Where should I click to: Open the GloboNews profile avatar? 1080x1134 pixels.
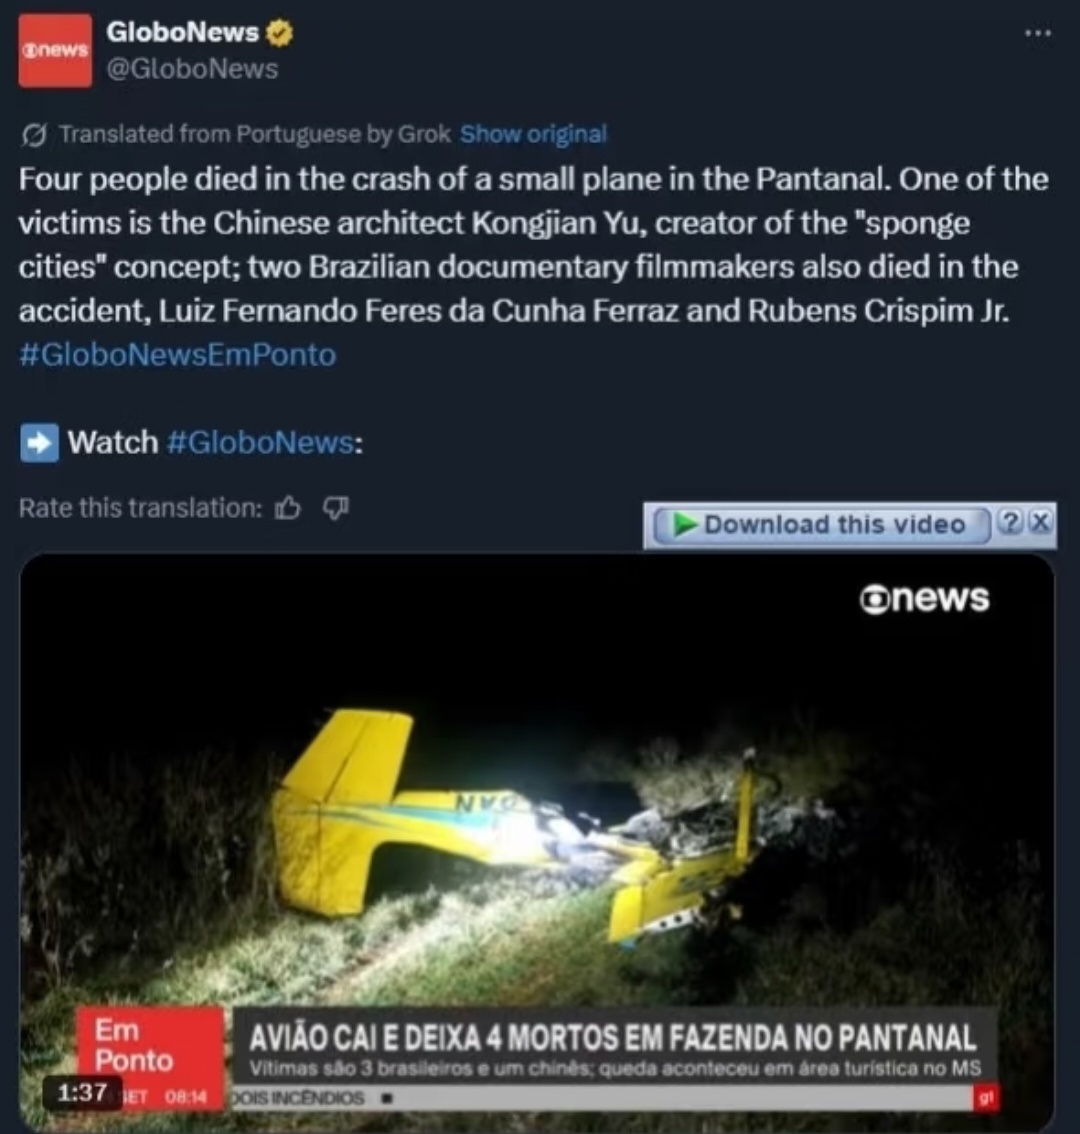pos(55,51)
